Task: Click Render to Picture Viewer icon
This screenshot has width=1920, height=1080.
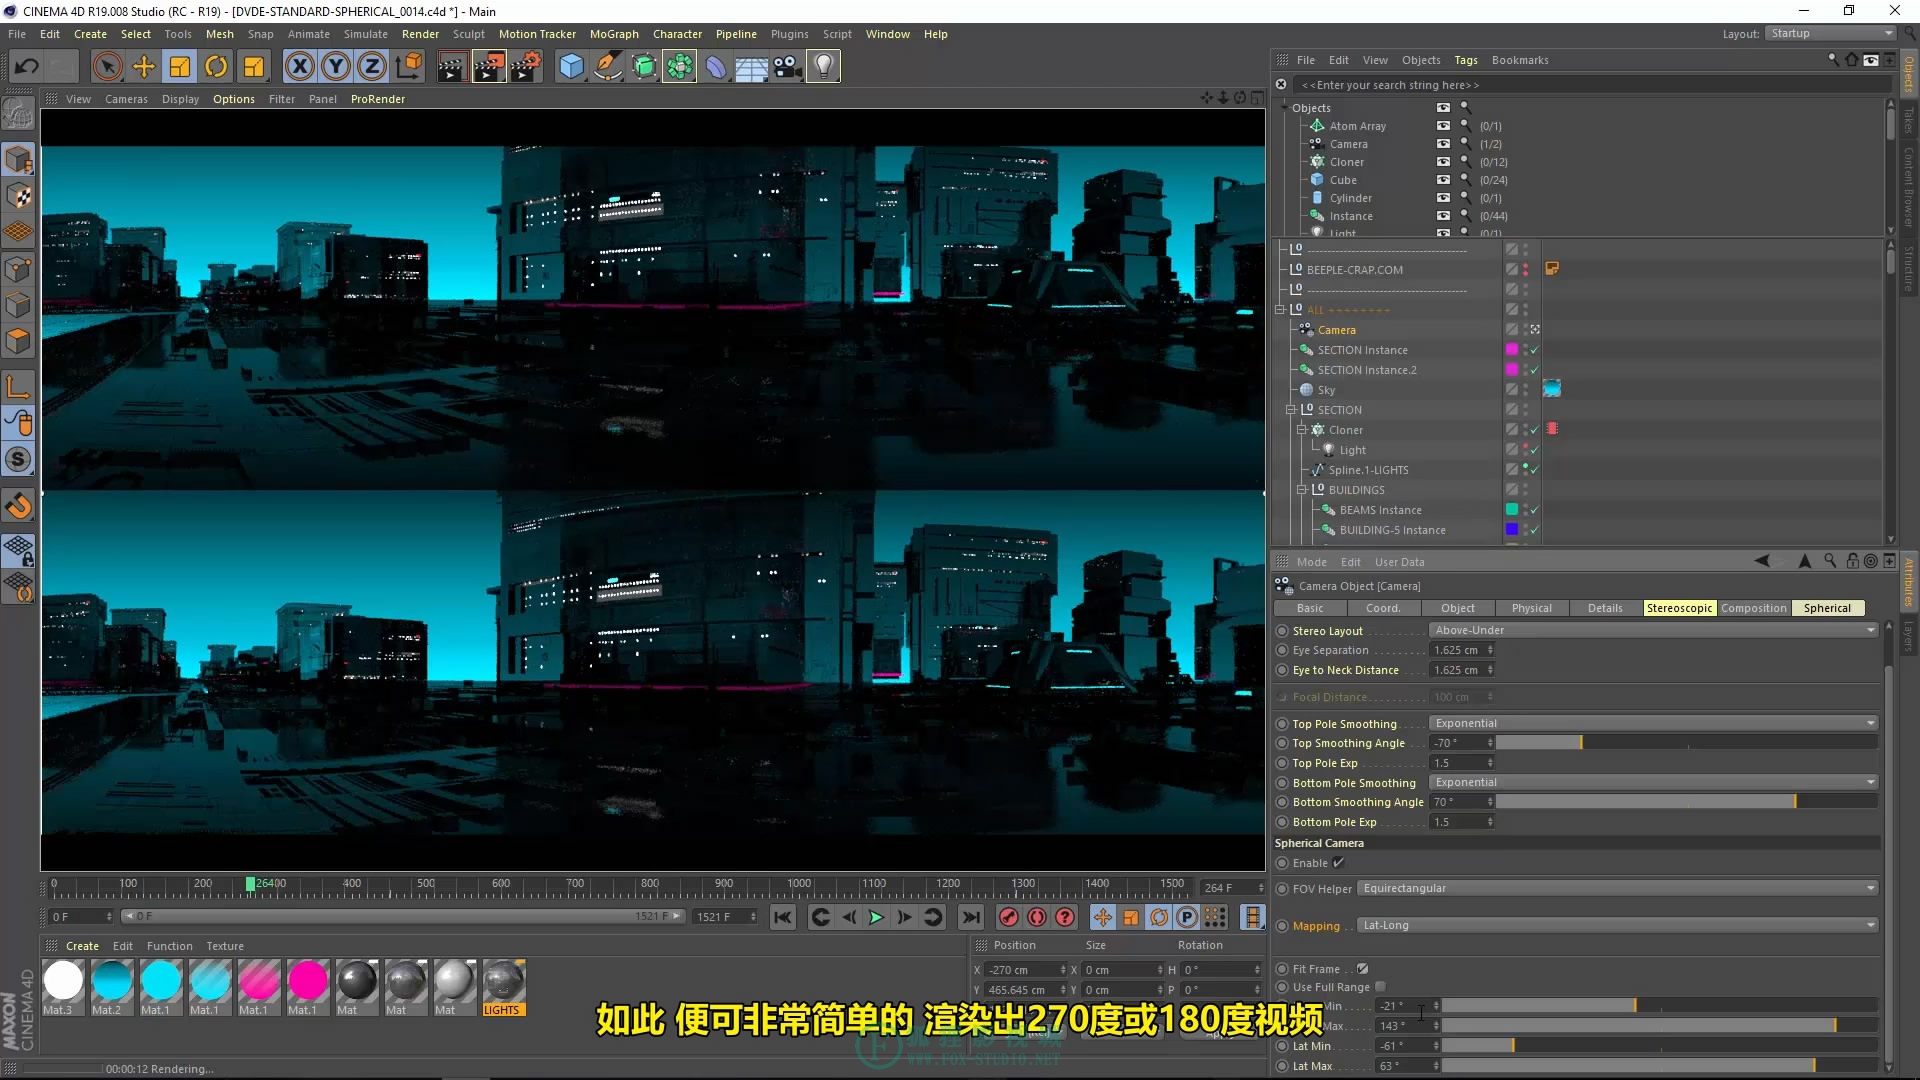Action: pos(489,67)
